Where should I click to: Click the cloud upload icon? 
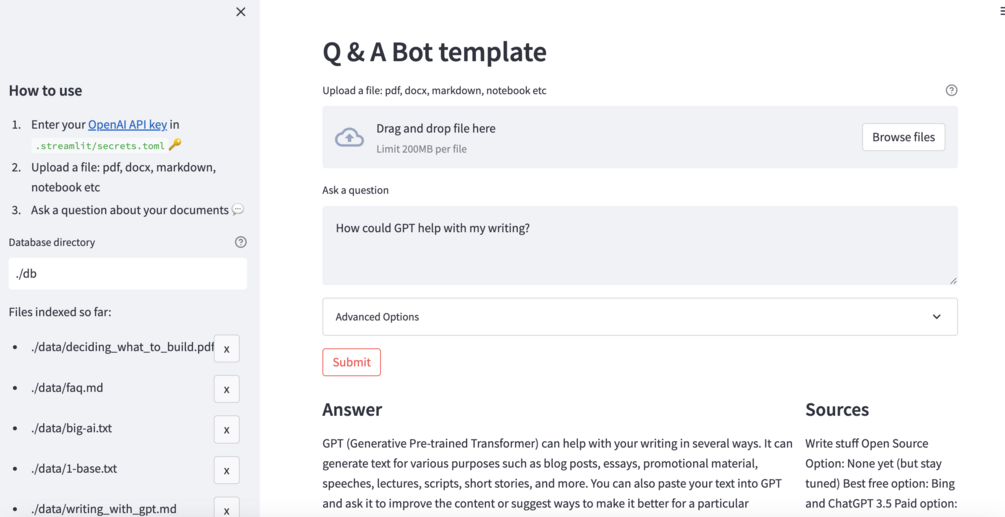[349, 138]
